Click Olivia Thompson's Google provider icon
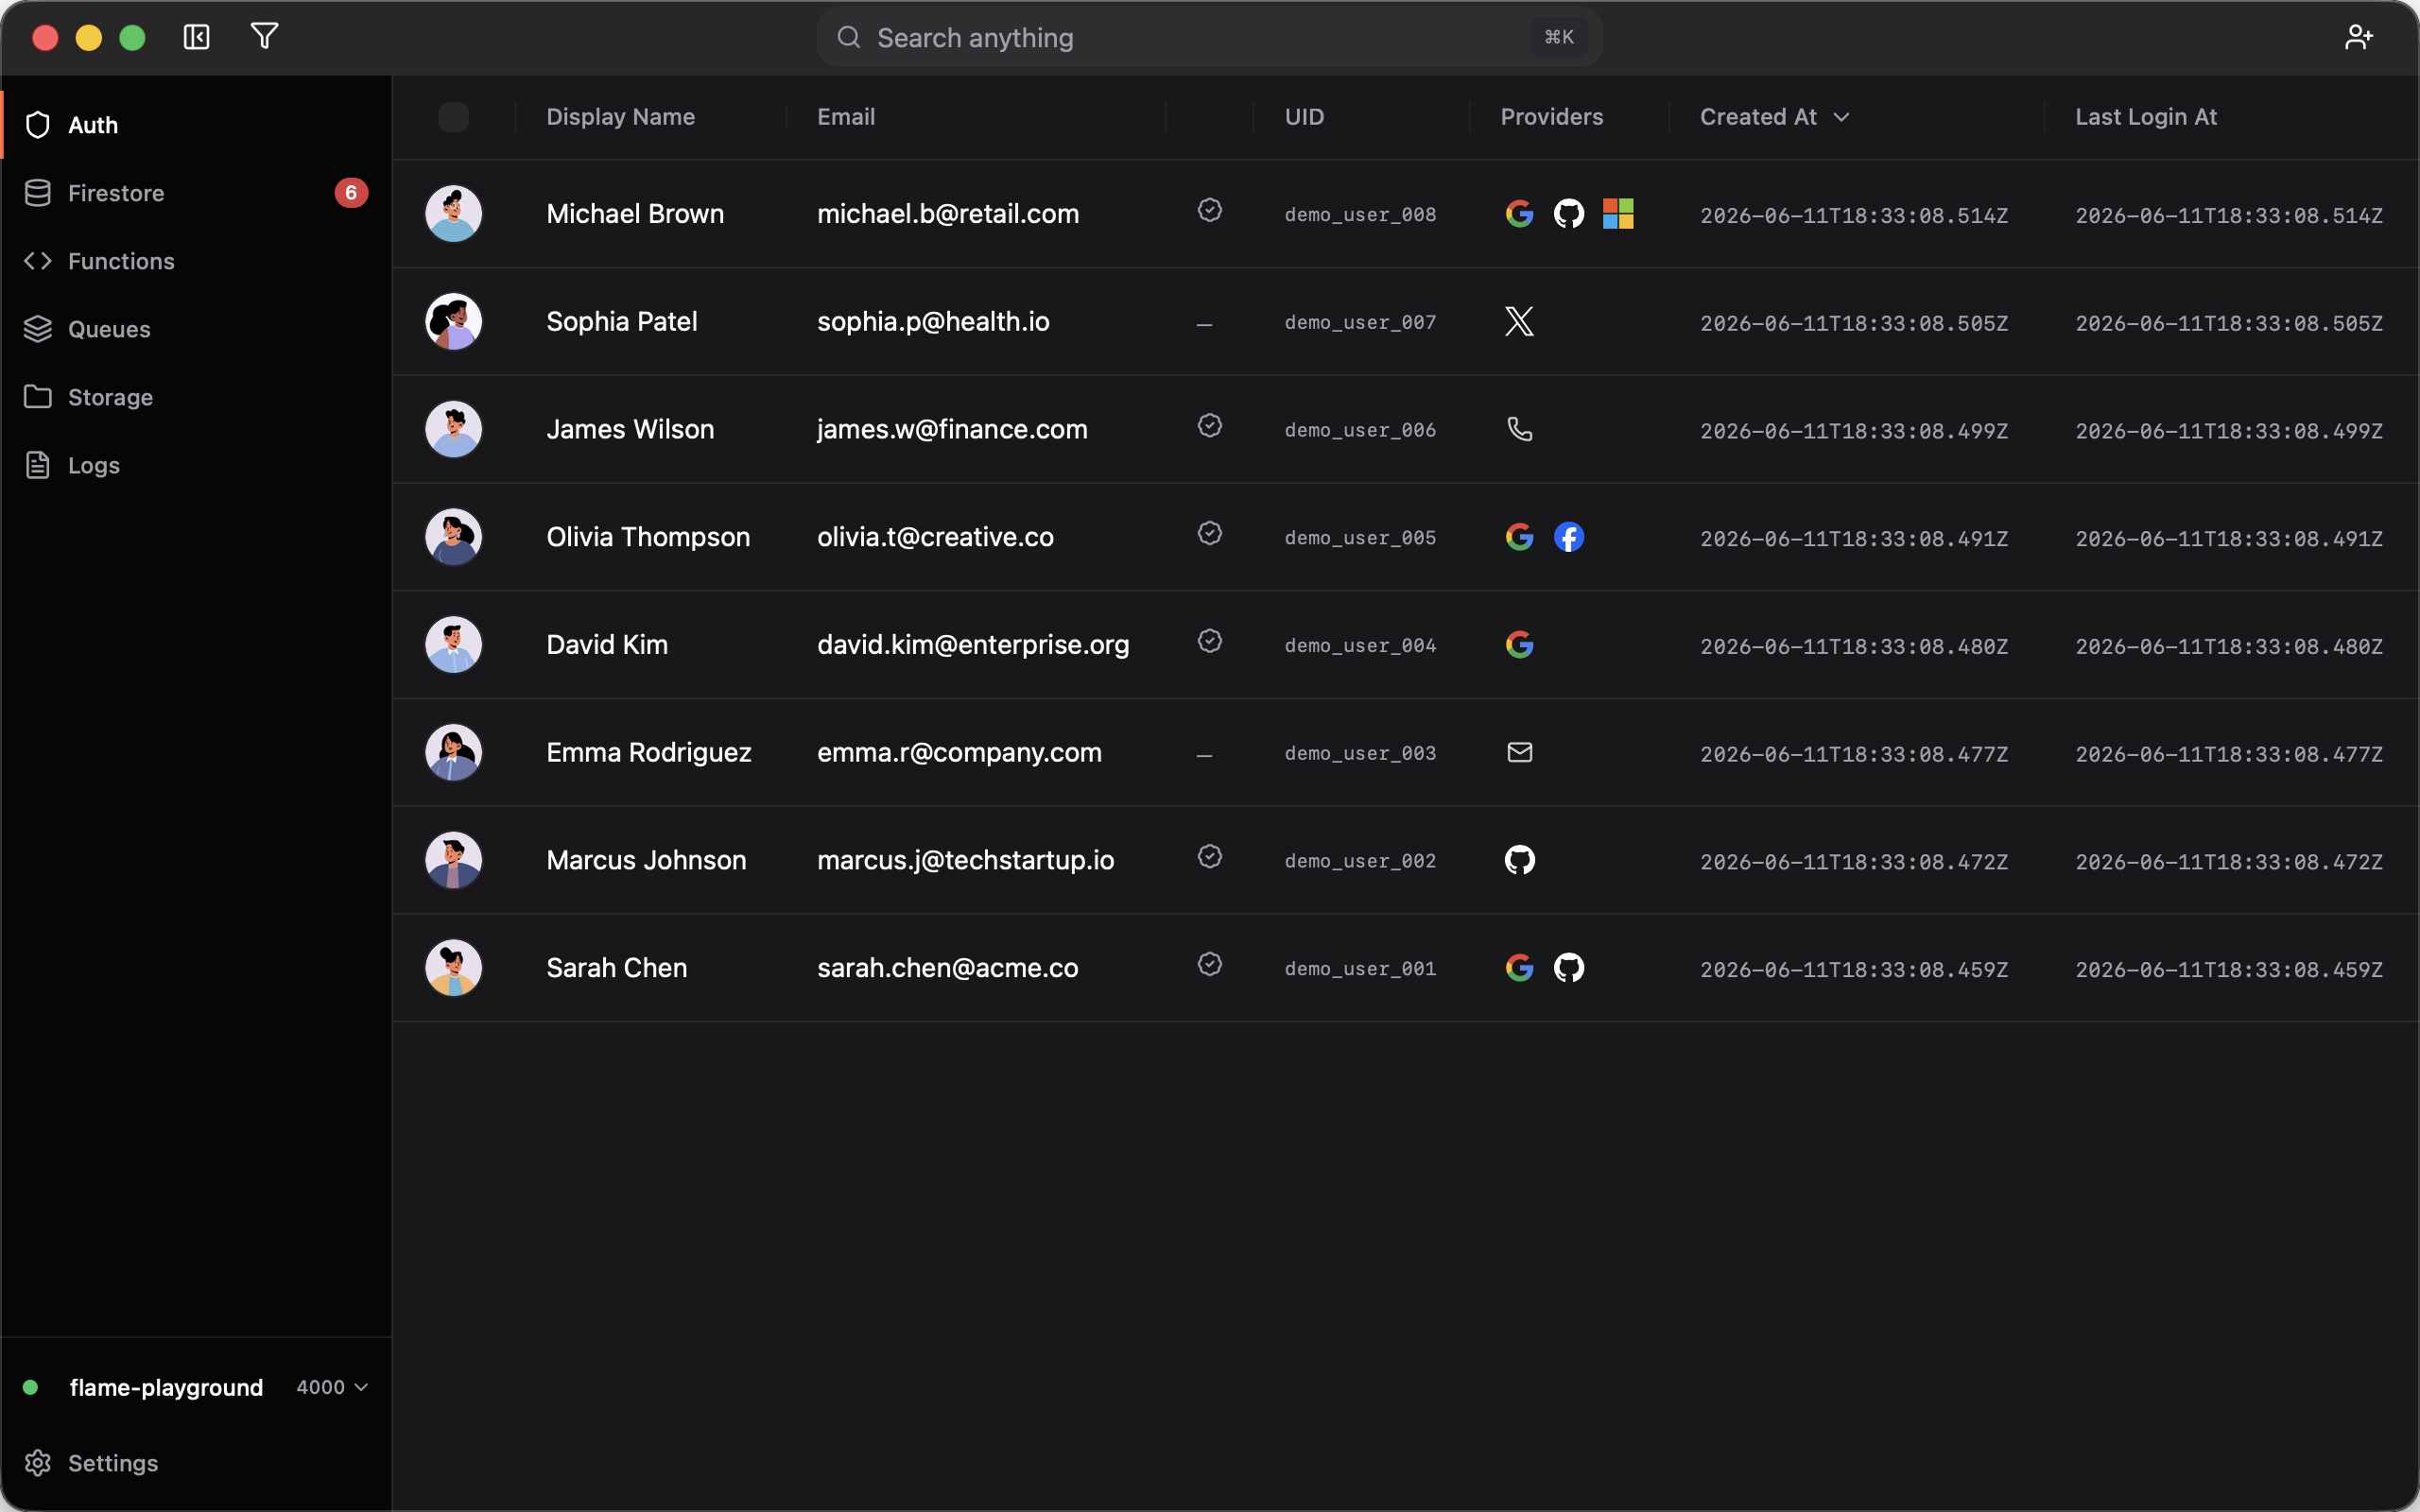Viewport: 2420px width, 1512px height. (1519, 537)
